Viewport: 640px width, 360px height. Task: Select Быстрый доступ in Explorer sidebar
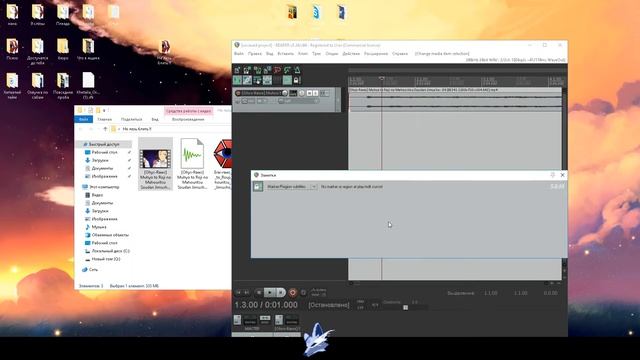pyautogui.click(x=104, y=144)
